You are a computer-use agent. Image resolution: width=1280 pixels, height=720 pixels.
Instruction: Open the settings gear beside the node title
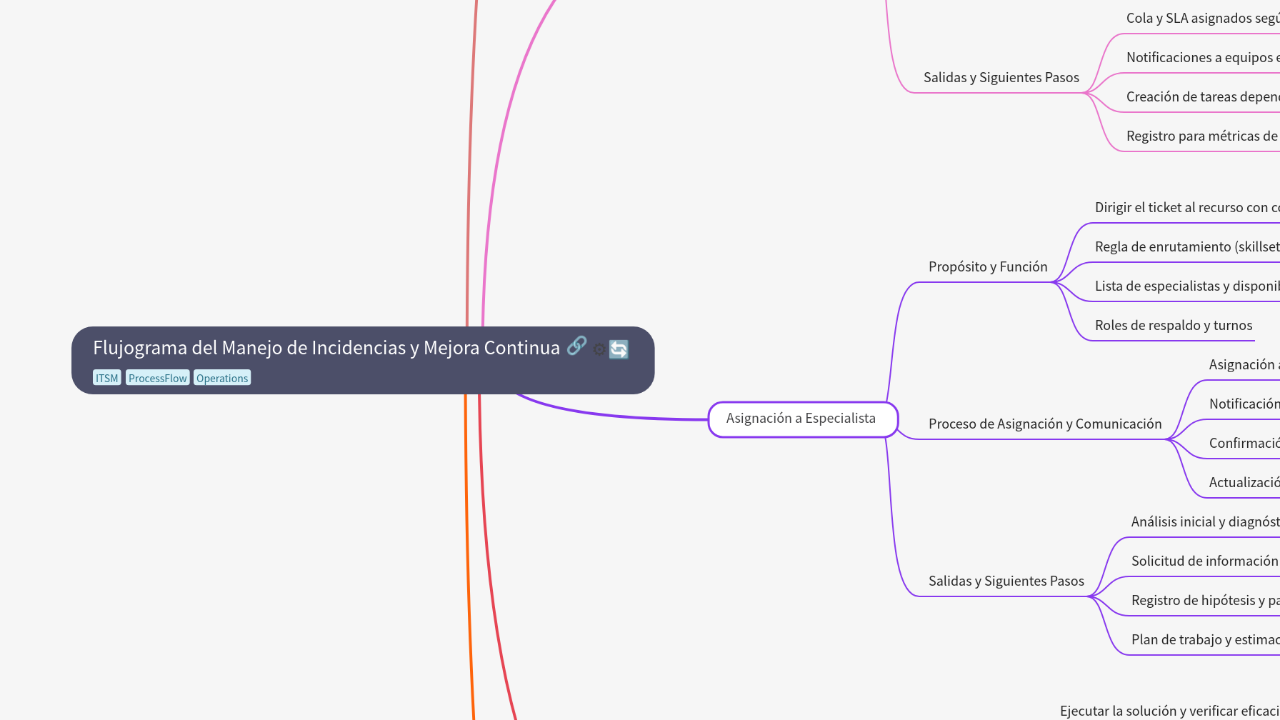point(599,350)
